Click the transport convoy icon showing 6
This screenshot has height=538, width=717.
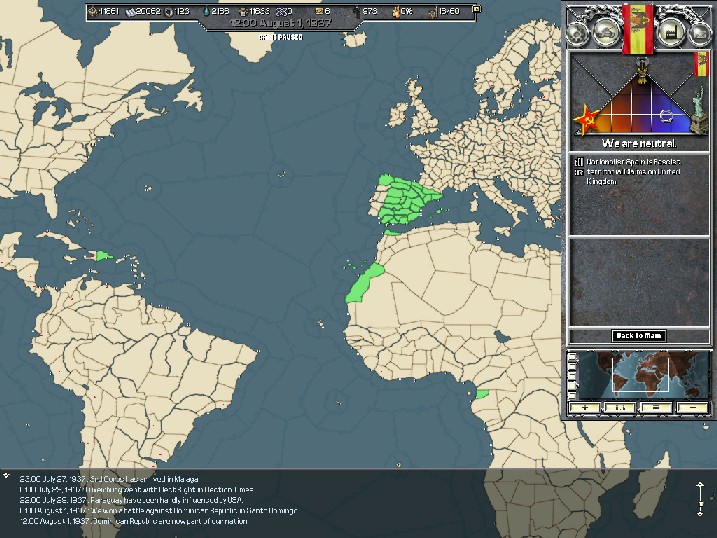(x=320, y=11)
